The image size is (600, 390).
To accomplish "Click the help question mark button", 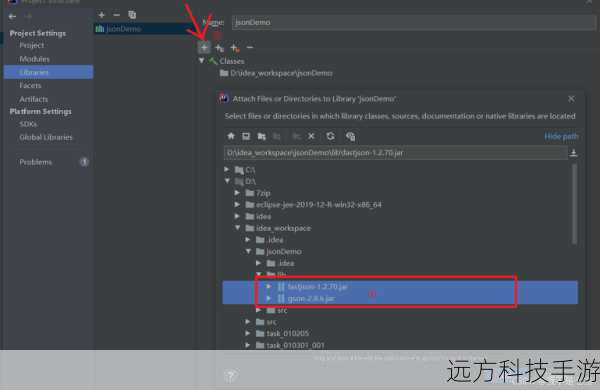I will (x=230, y=375).
